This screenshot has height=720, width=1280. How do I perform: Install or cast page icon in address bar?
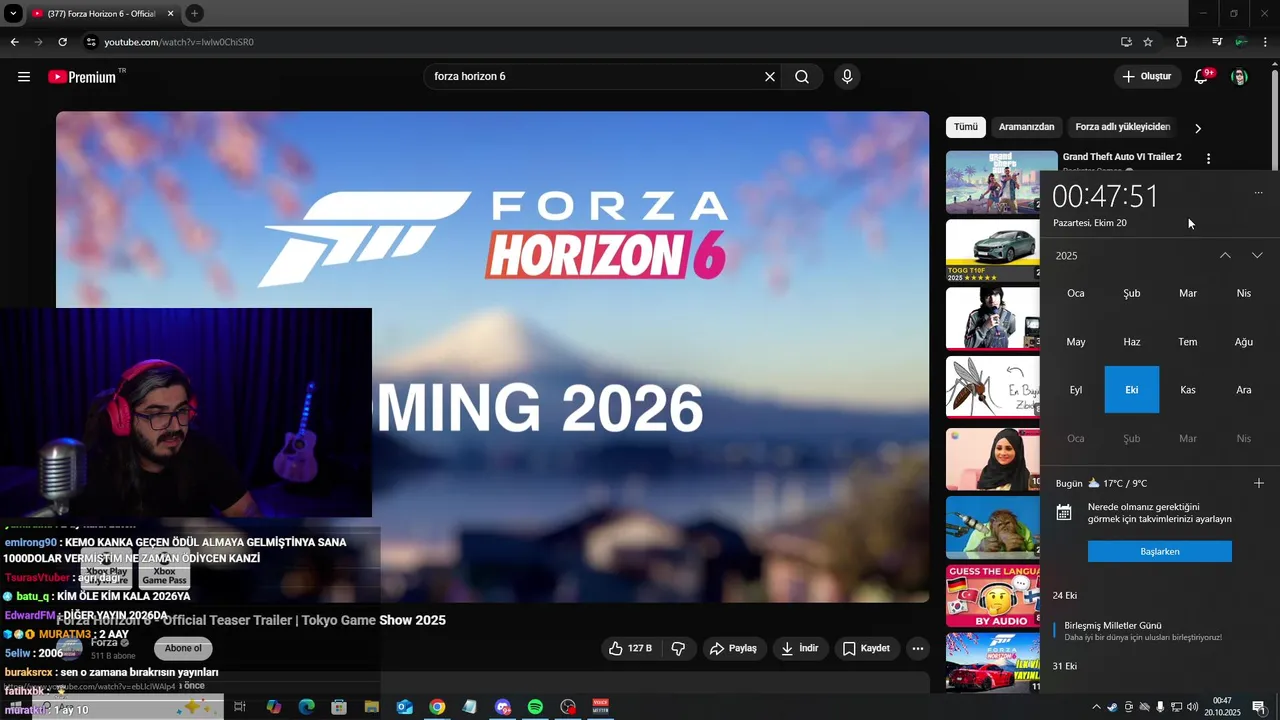coord(1126,42)
